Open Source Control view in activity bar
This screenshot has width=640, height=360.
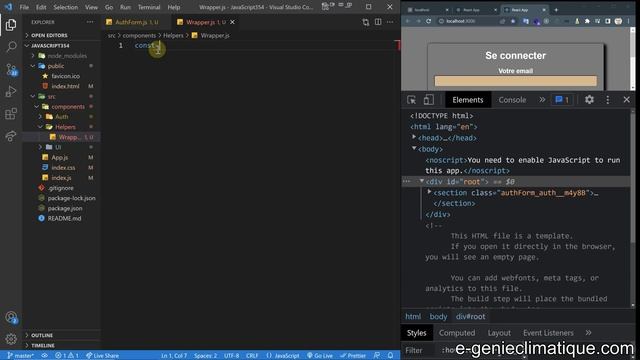click(x=11, y=69)
